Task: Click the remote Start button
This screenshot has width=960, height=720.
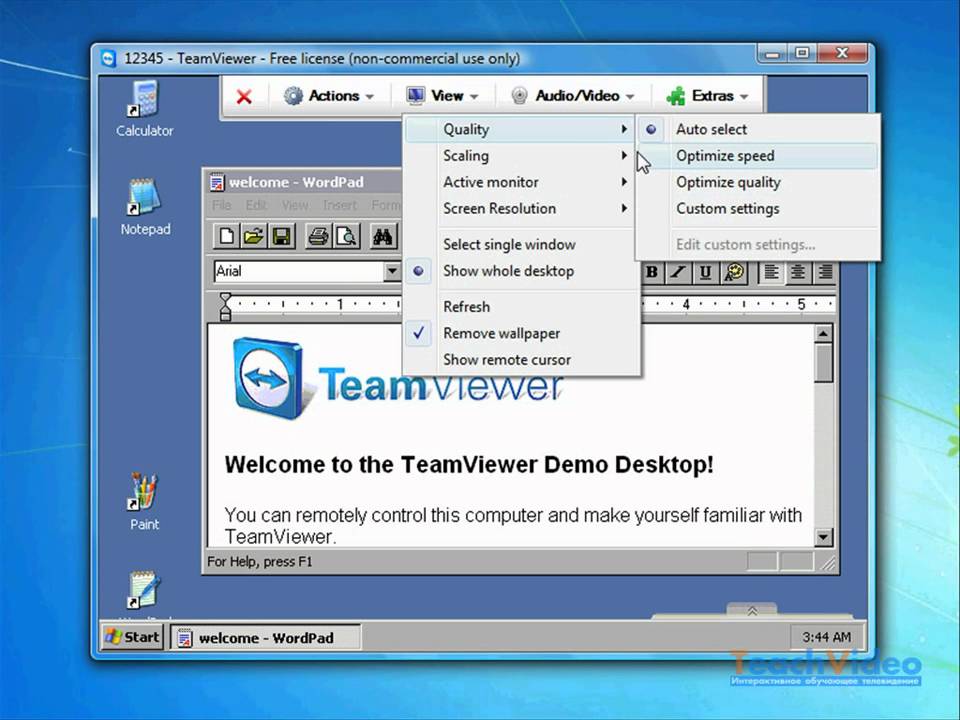Action: (x=133, y=637)
